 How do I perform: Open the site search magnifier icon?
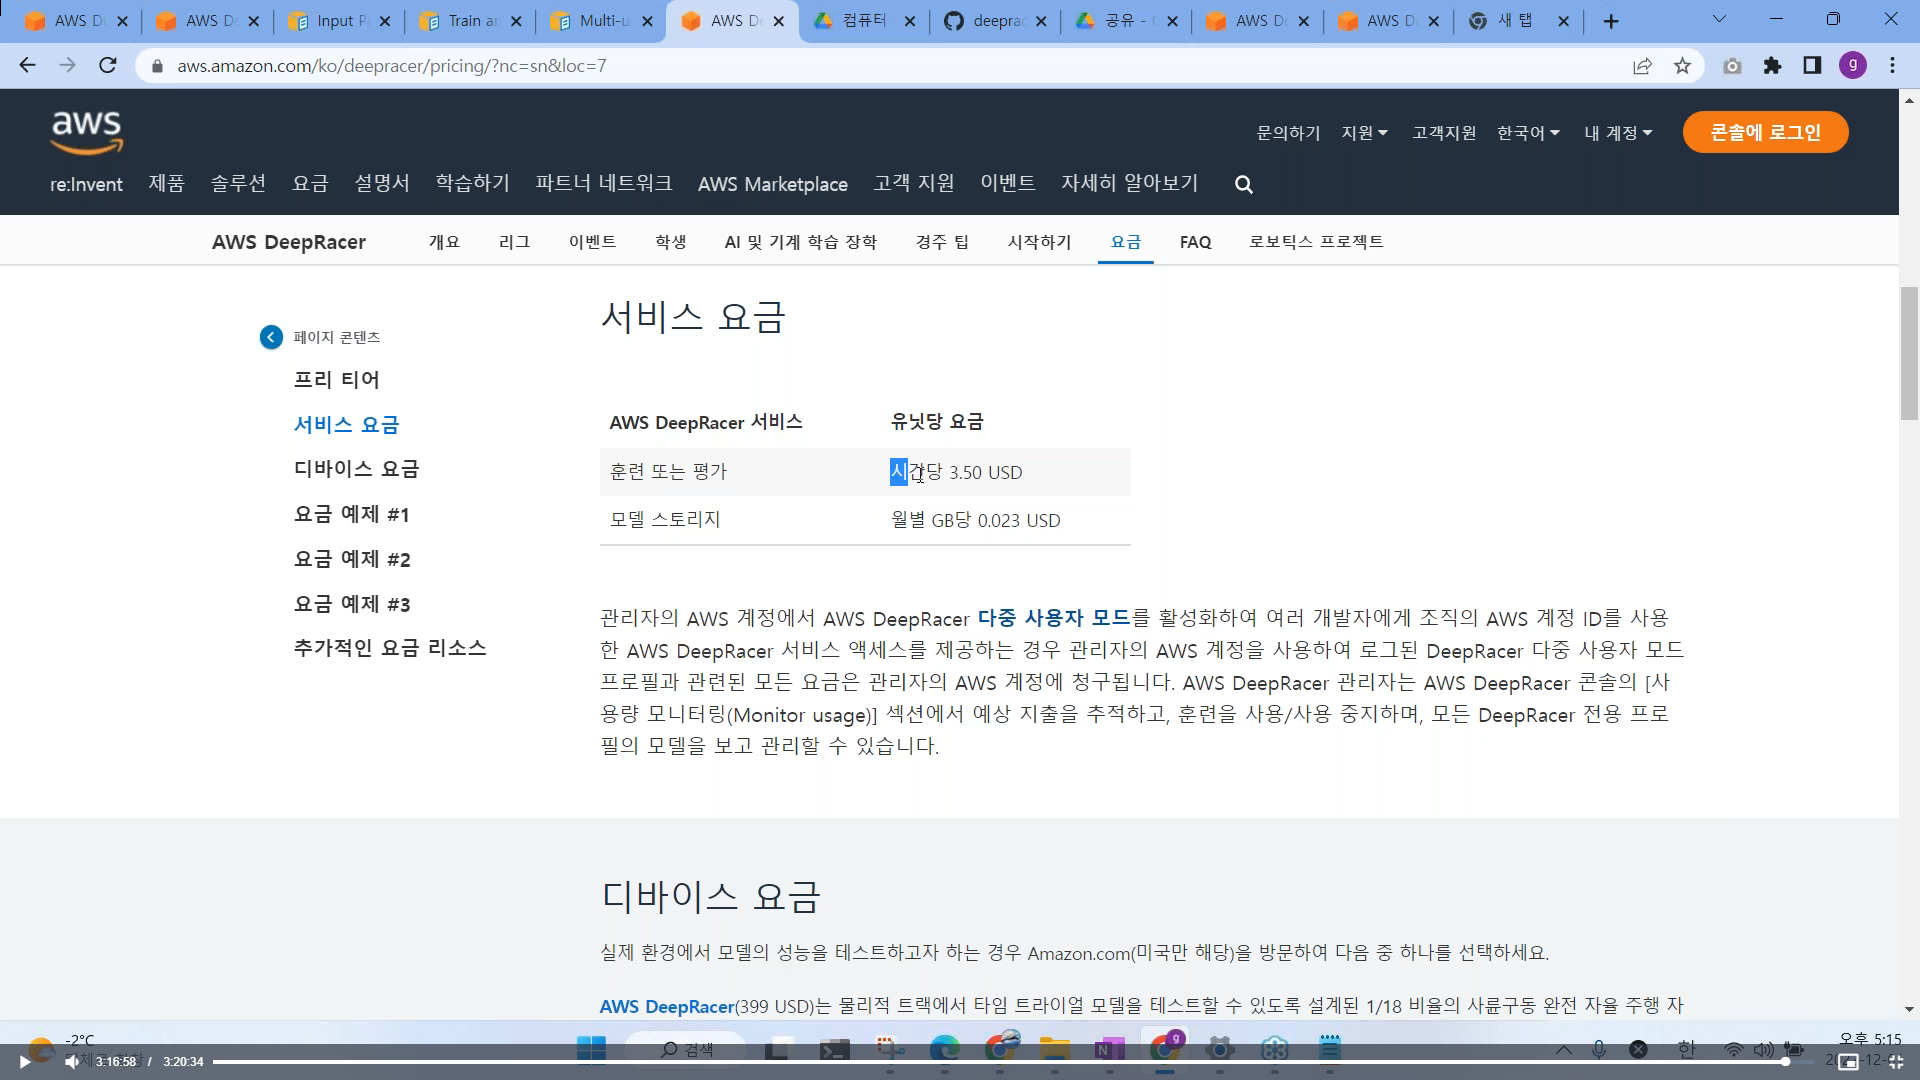1243,185
